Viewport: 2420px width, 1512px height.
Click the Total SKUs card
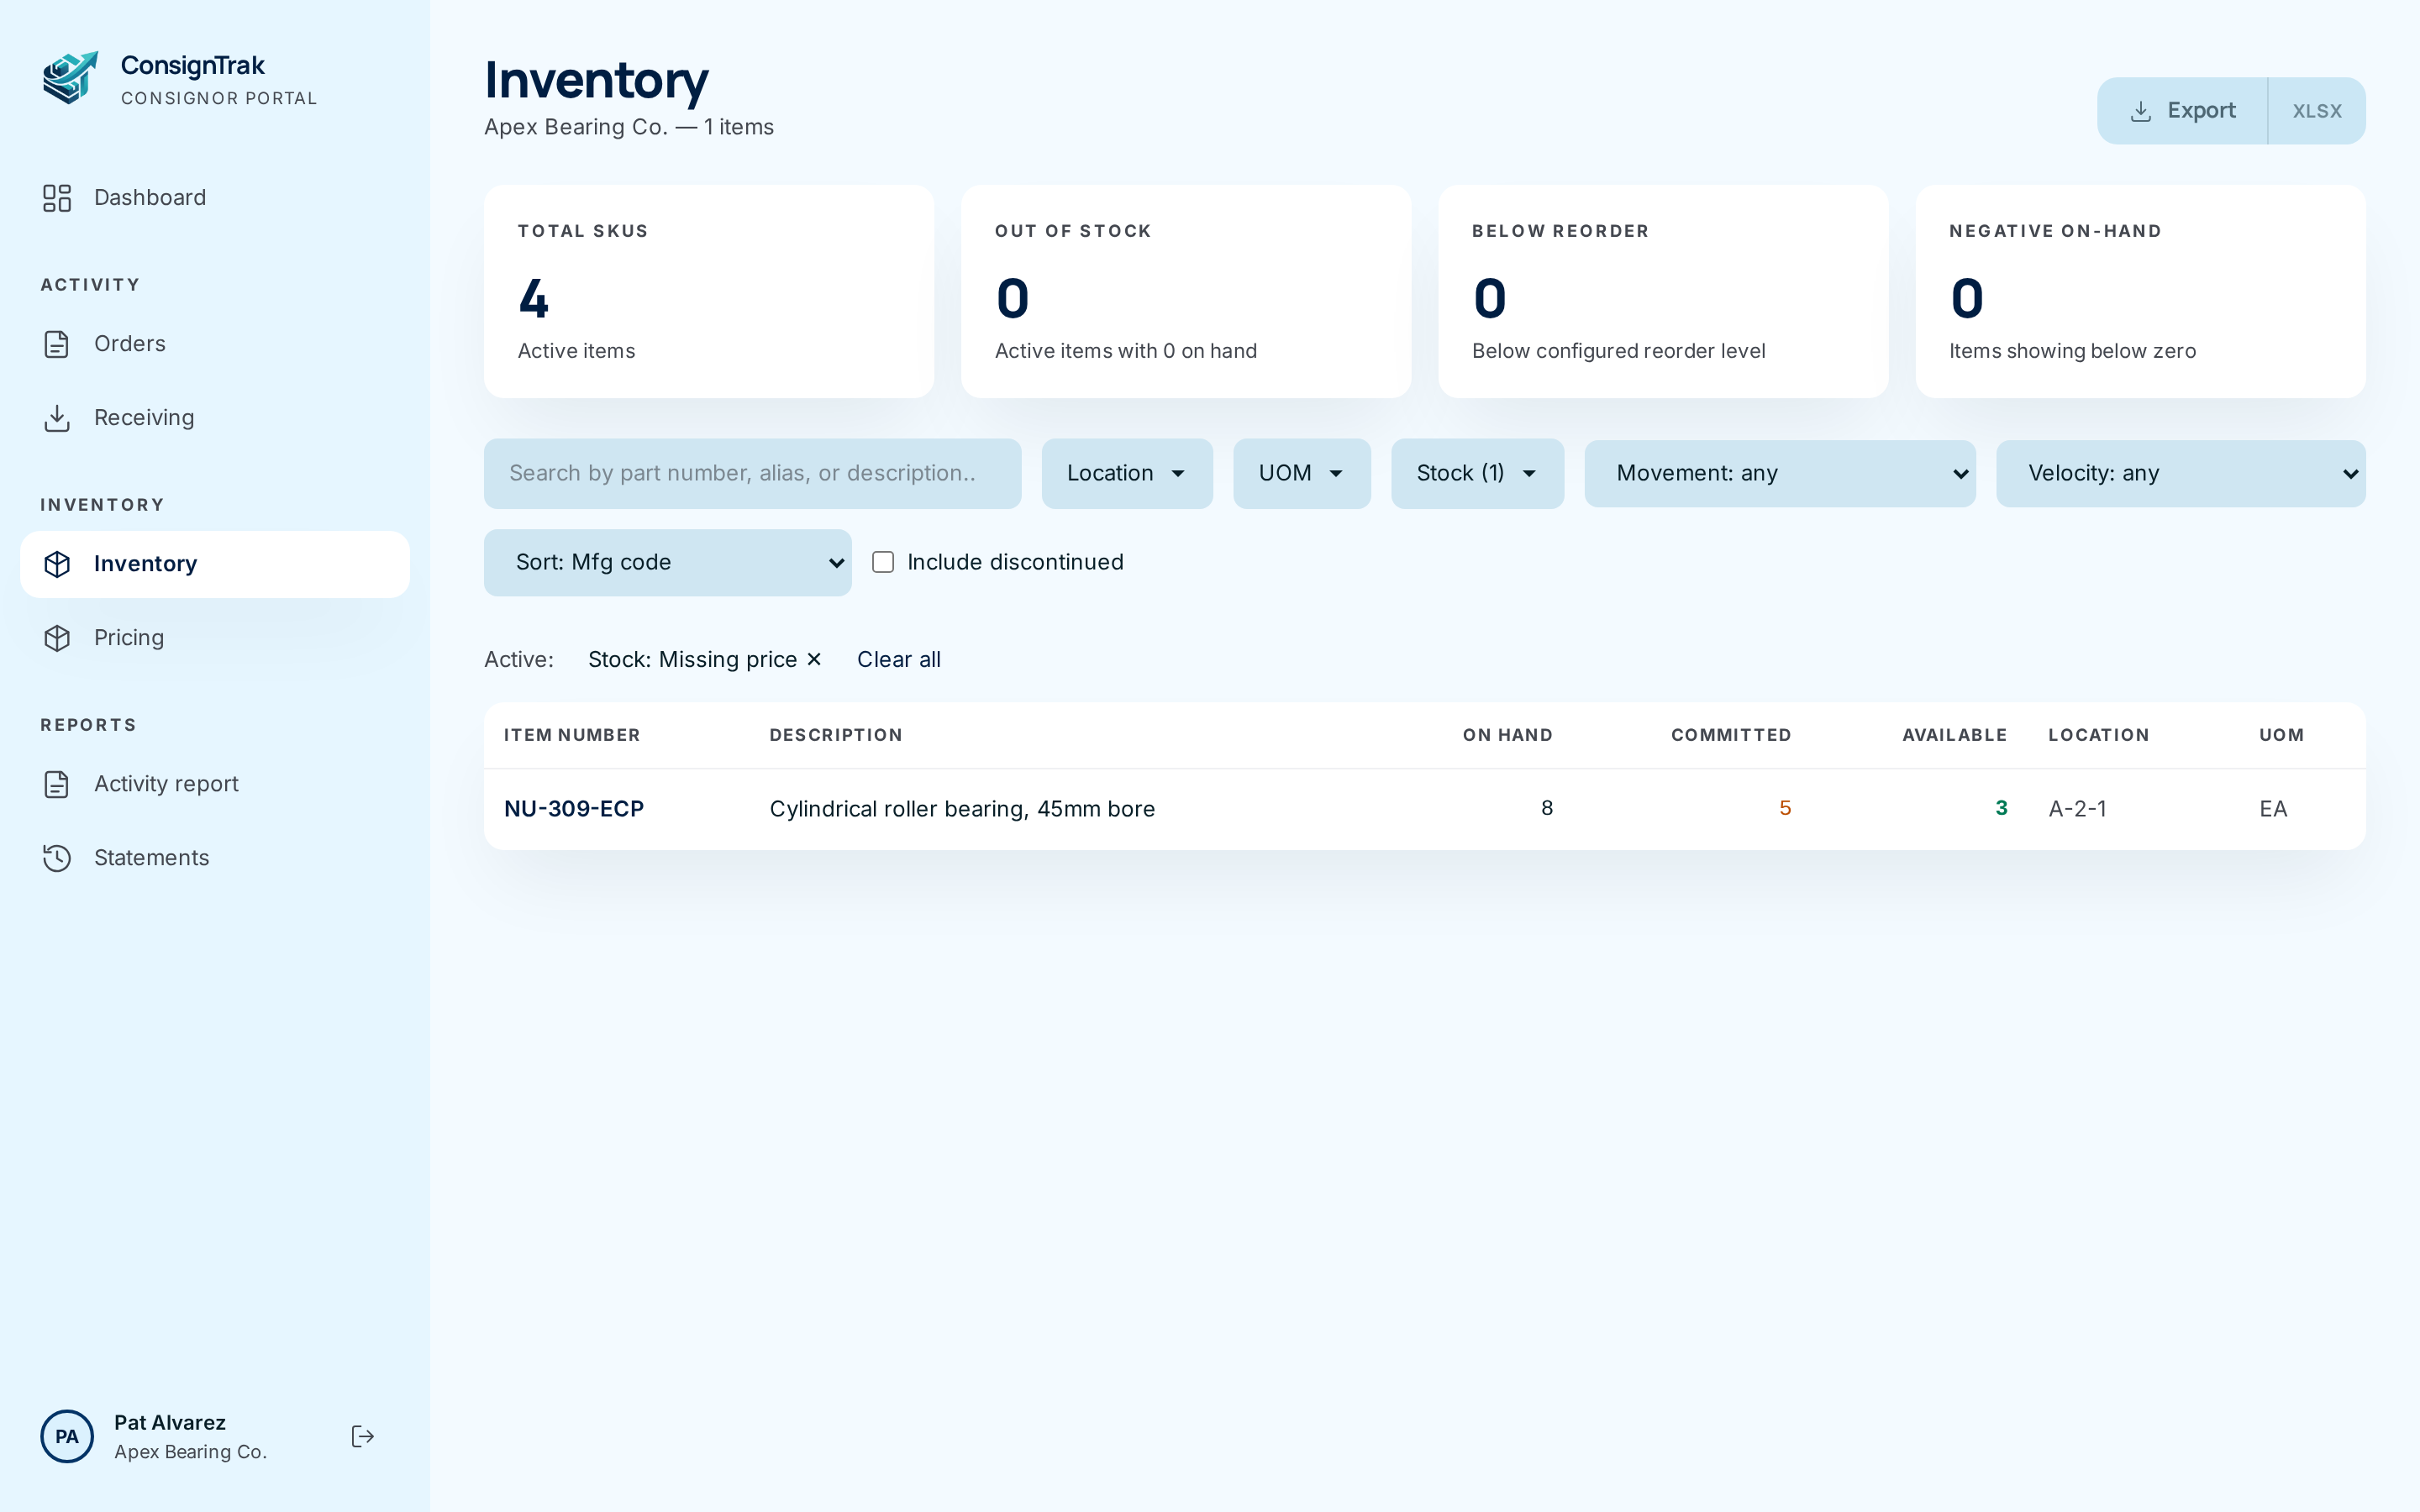(x=708, y=291)
